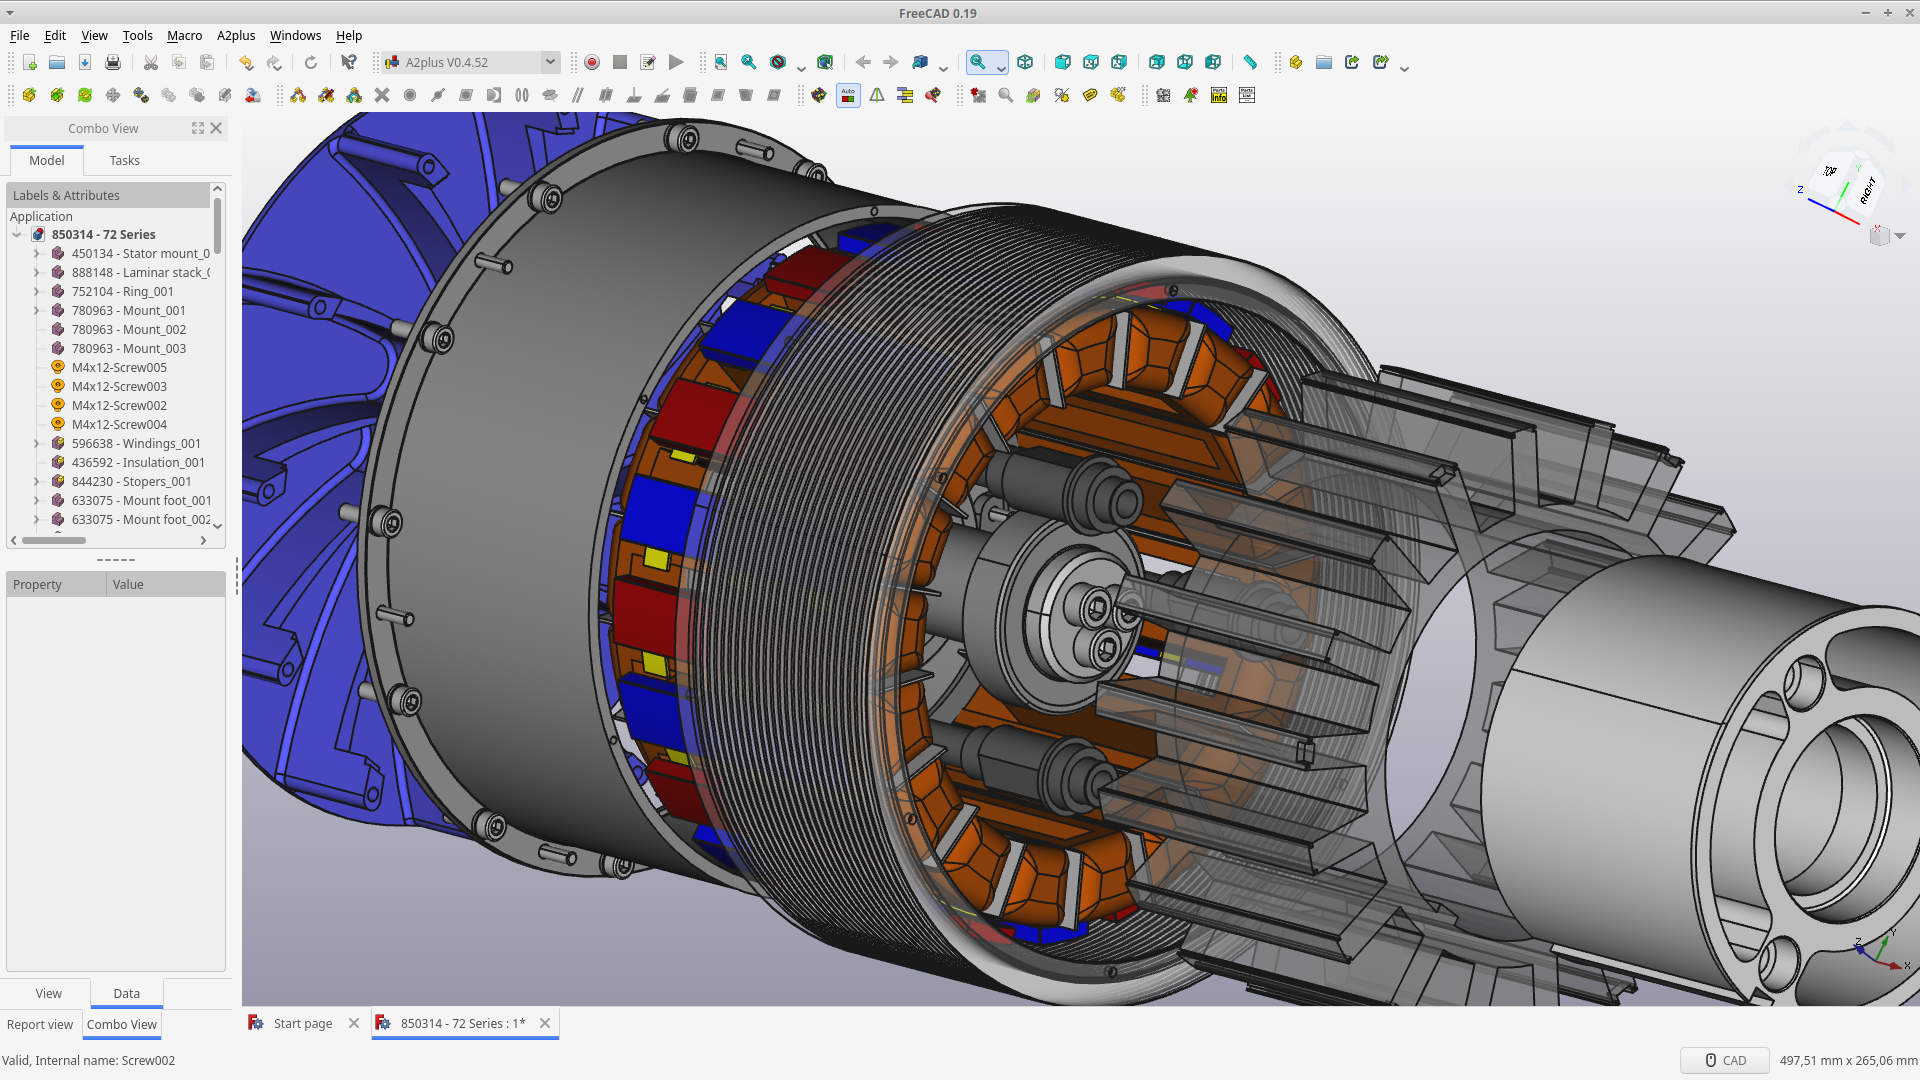The height and width of the screenshot is (1080, 1920).
Task: Open the navigation cube dropdown menu
Action: 1900,236
